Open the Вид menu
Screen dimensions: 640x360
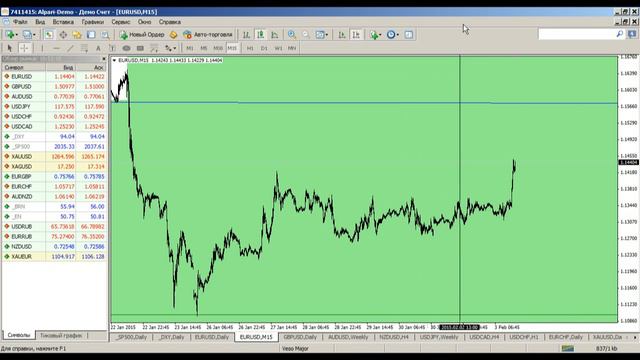40,22
